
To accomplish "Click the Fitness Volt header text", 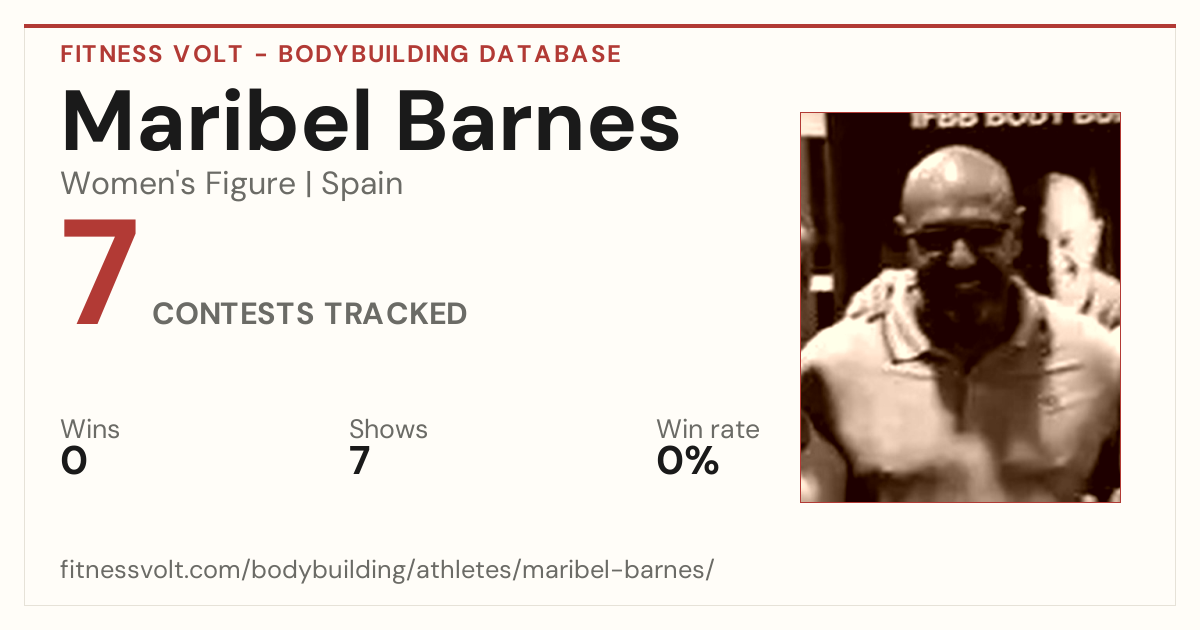I will [152, 54].
